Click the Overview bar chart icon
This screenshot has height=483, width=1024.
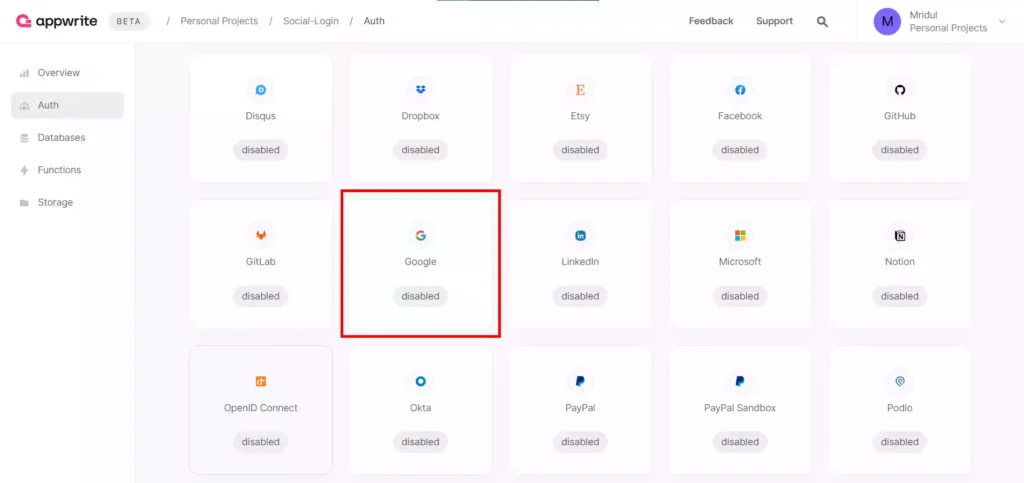pos(24,73)
